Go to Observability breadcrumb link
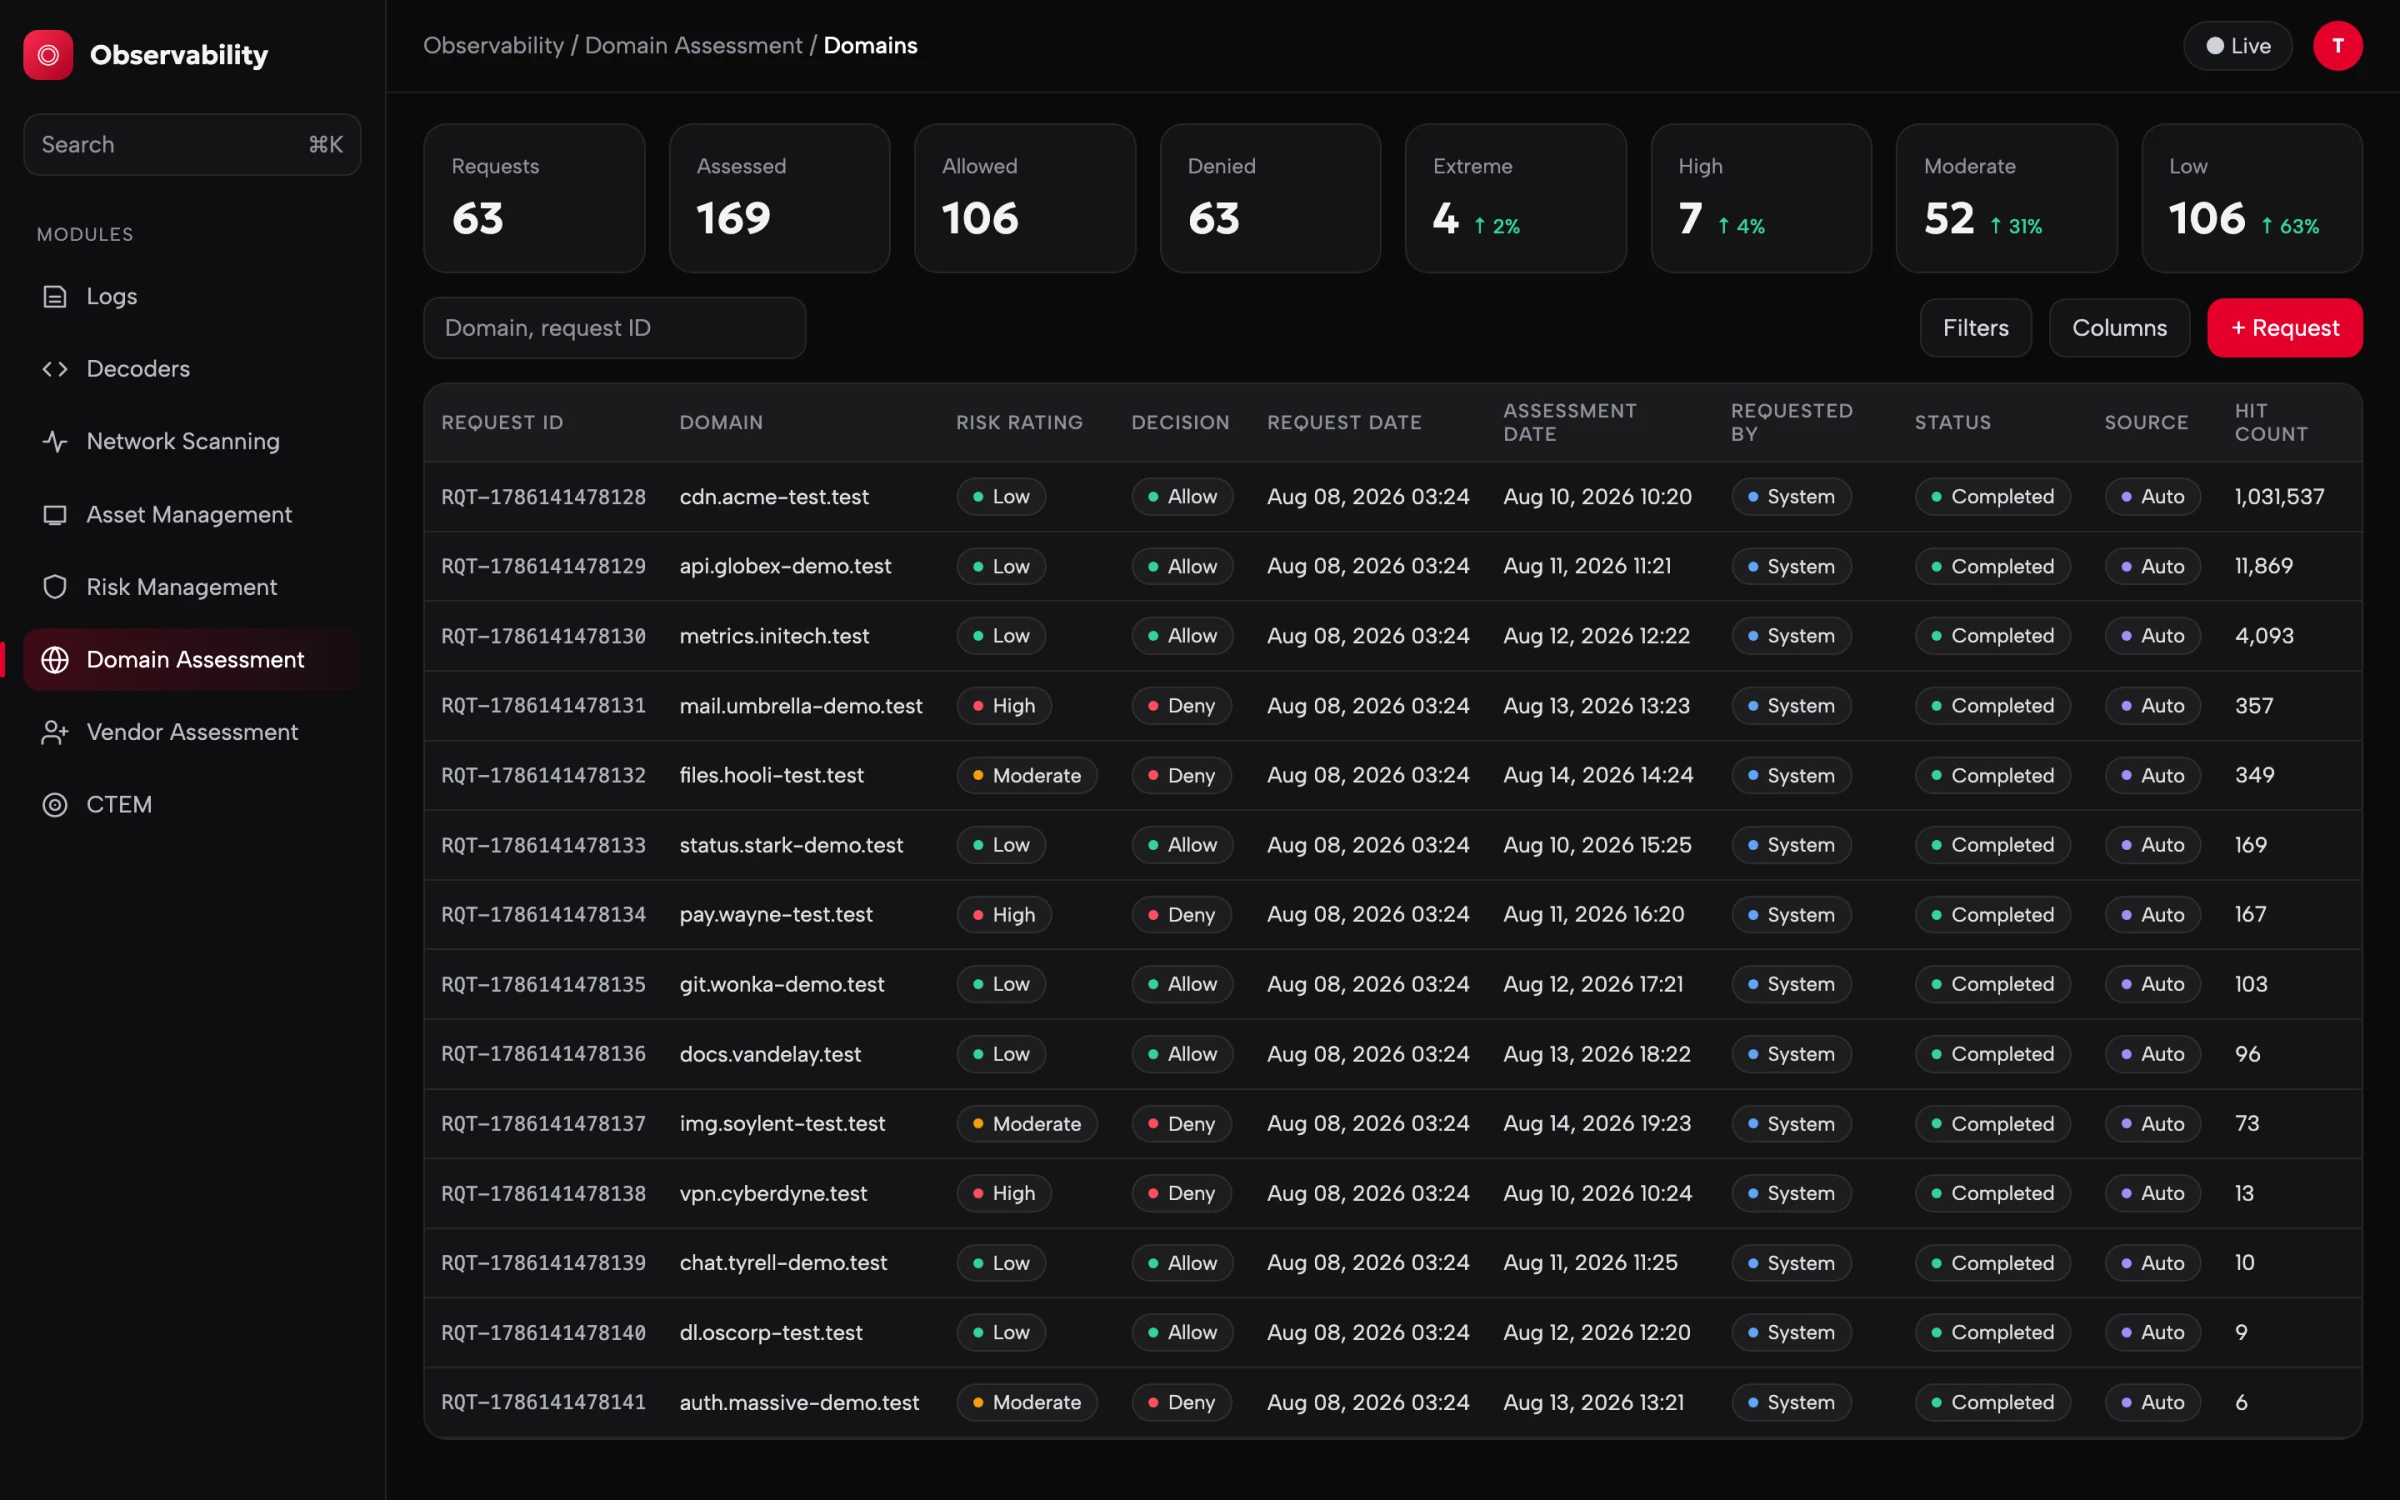The width and height of the screenshot is (2400, 1500). point(493,46)
